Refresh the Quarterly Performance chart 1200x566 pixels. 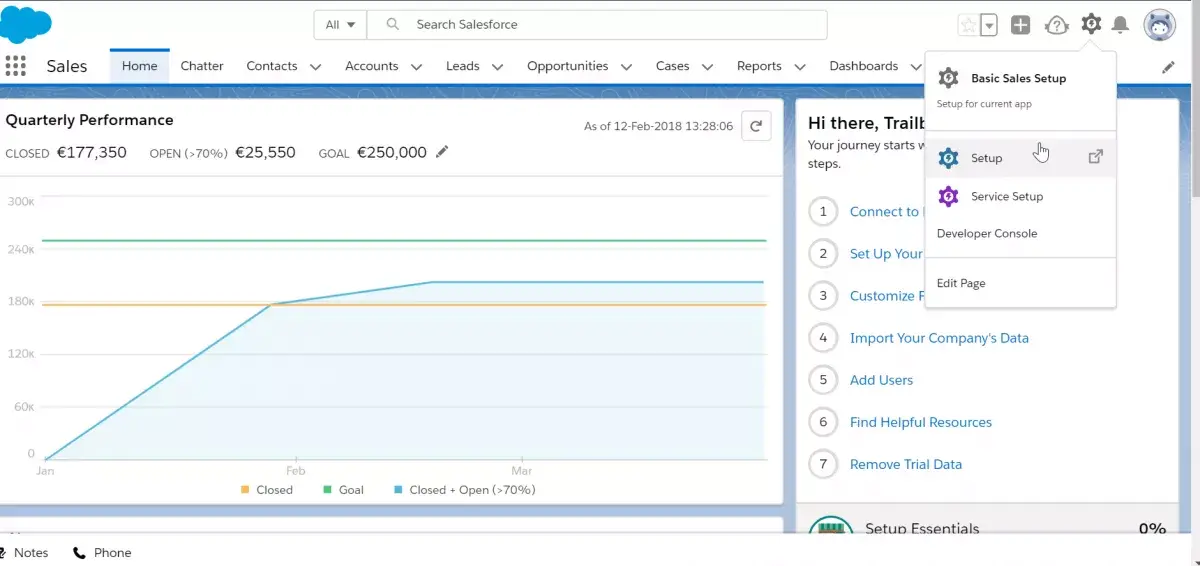coord(756,126)
